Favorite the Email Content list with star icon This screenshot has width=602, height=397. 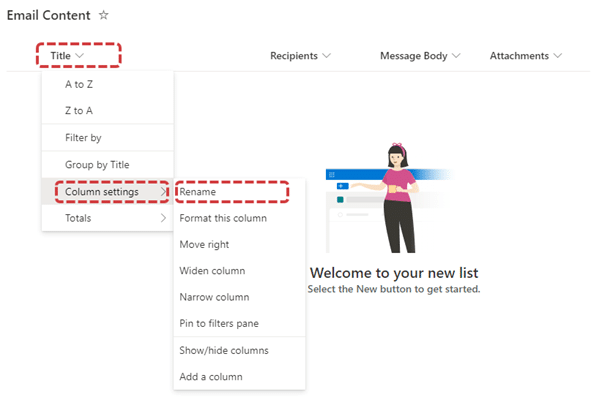[x=104, y=15]
